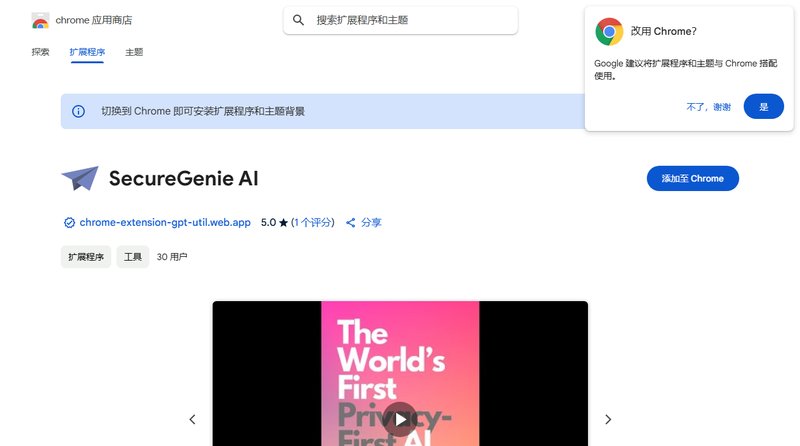800x446 pixels.
Task: Open chrome-extension-gpt-util.web.app publisher link
Action: pos(165,222)
